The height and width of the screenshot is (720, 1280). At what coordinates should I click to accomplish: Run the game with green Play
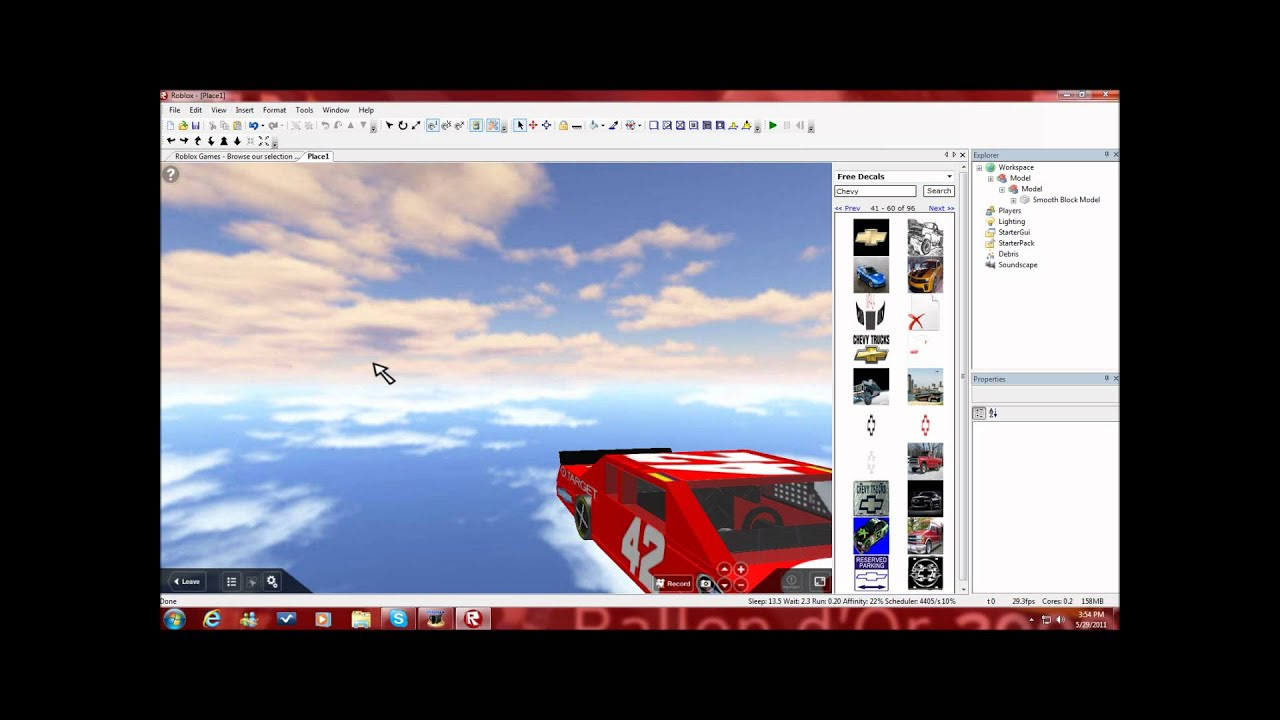(x=772, y=125)
